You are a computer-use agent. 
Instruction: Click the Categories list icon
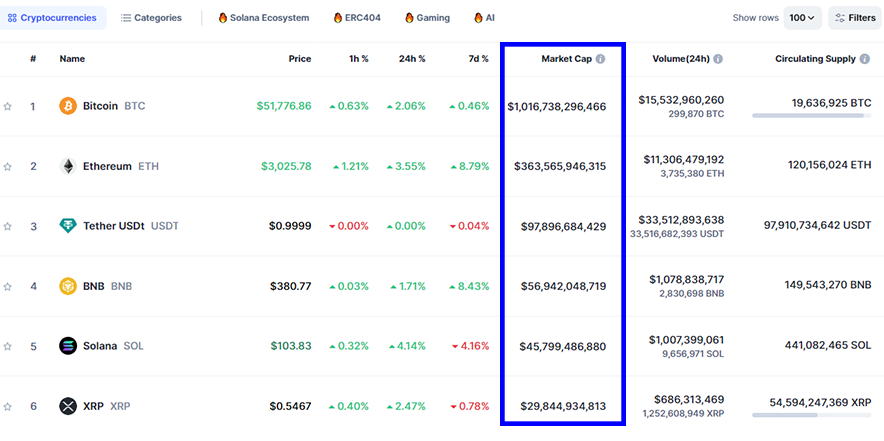(126, 18)
